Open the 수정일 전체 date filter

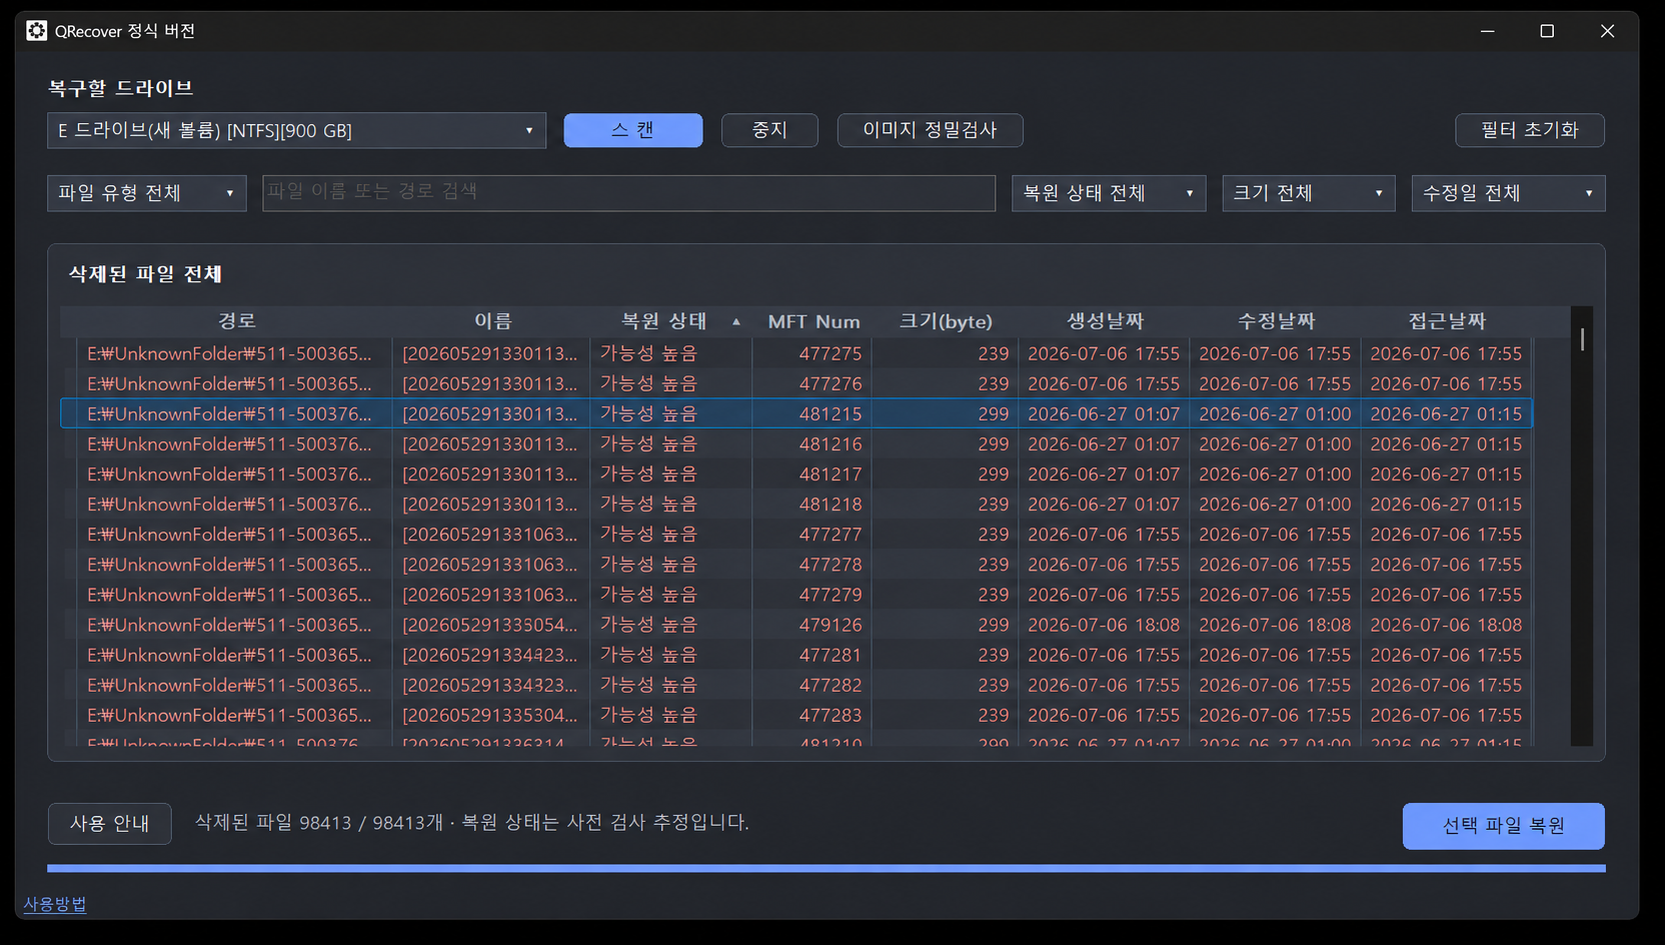1508,193
